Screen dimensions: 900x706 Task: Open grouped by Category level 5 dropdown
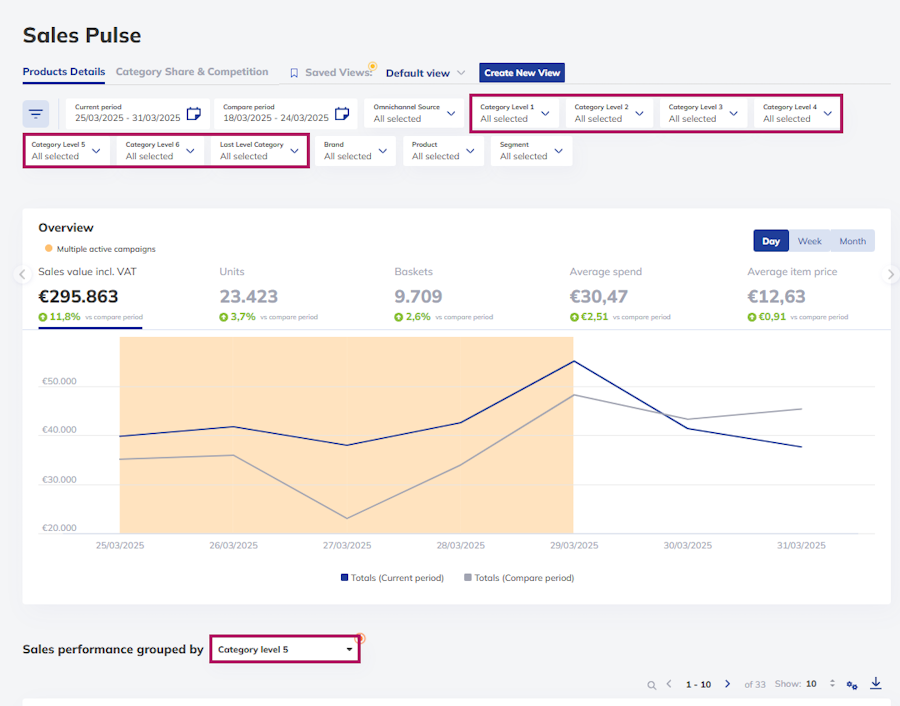[285, 650]
